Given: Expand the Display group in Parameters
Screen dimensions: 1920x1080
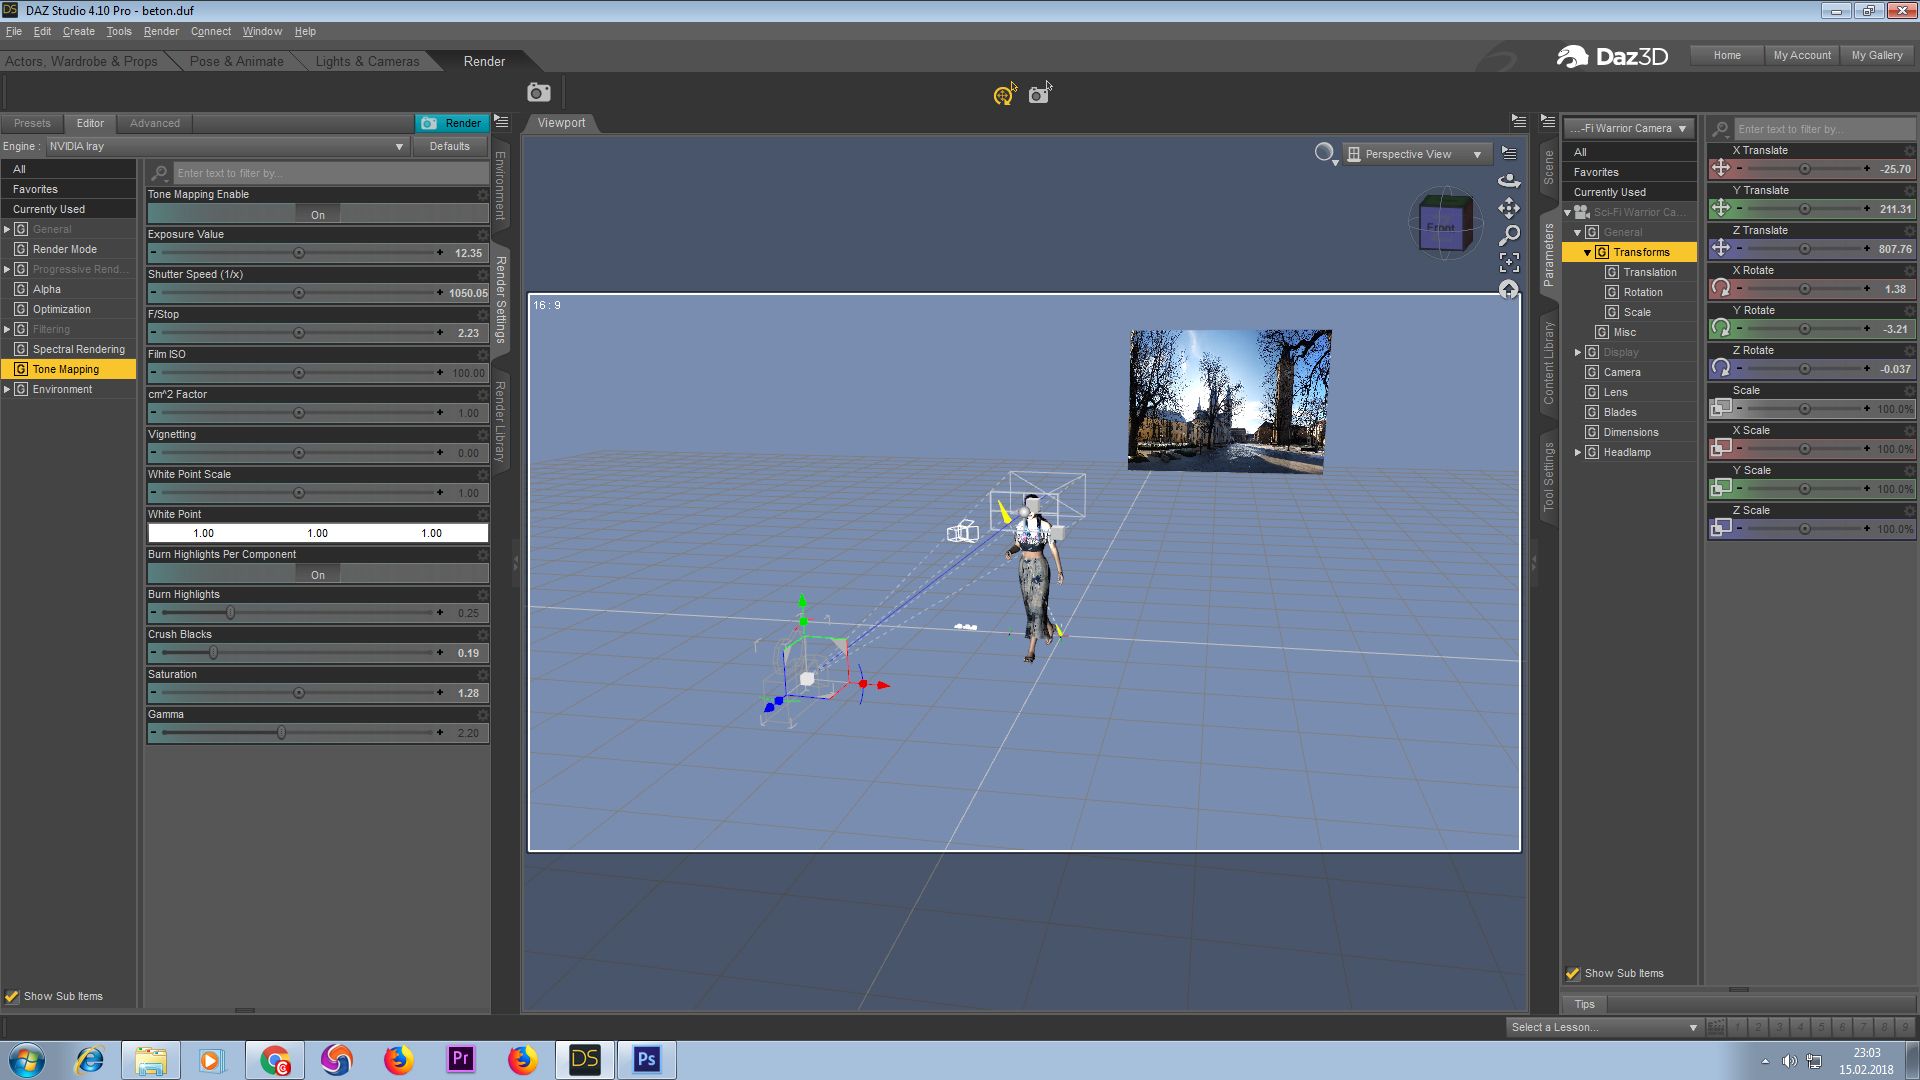Looking at the screenshot, I should pyautogui.click(x=1578, y=352).
